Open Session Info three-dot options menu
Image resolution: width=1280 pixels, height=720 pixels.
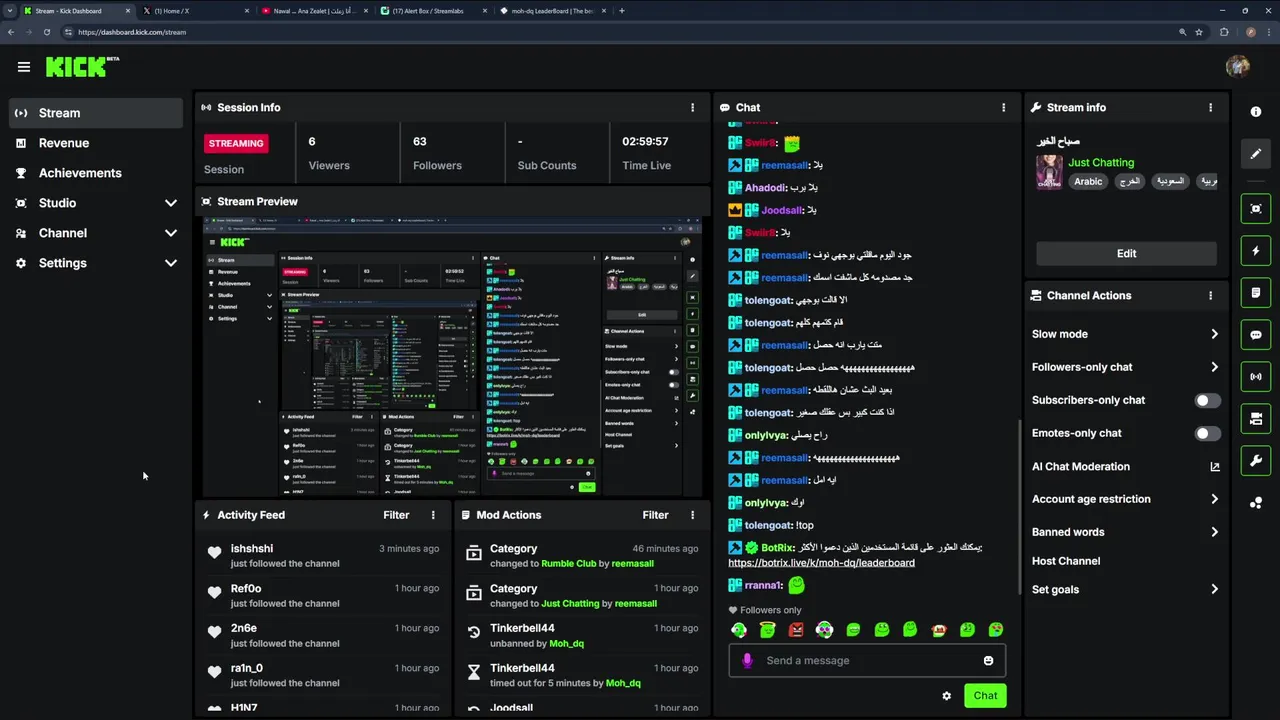pyautogui.click(x=692, y=107)
